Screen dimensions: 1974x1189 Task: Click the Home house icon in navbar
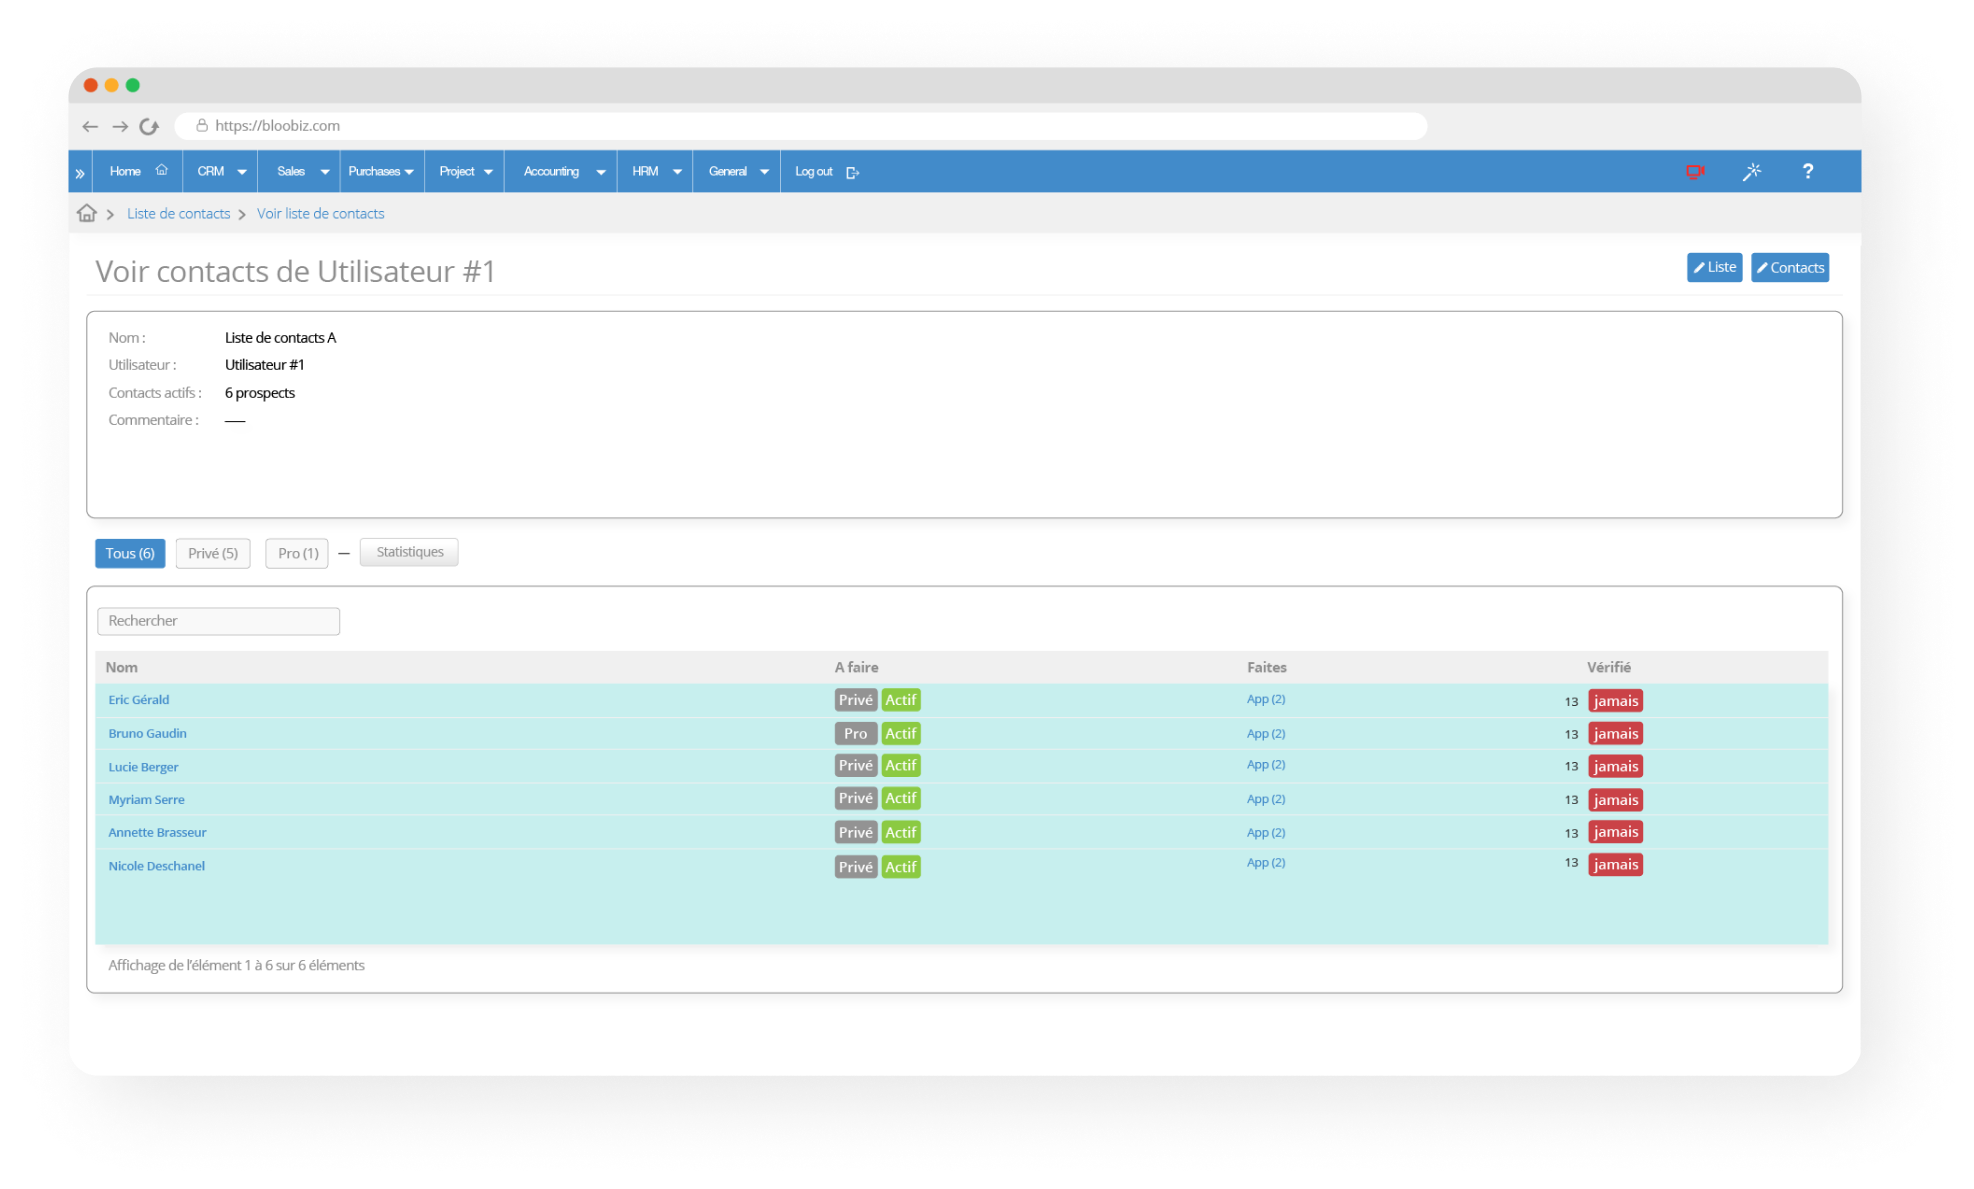[x=162, y=170]
